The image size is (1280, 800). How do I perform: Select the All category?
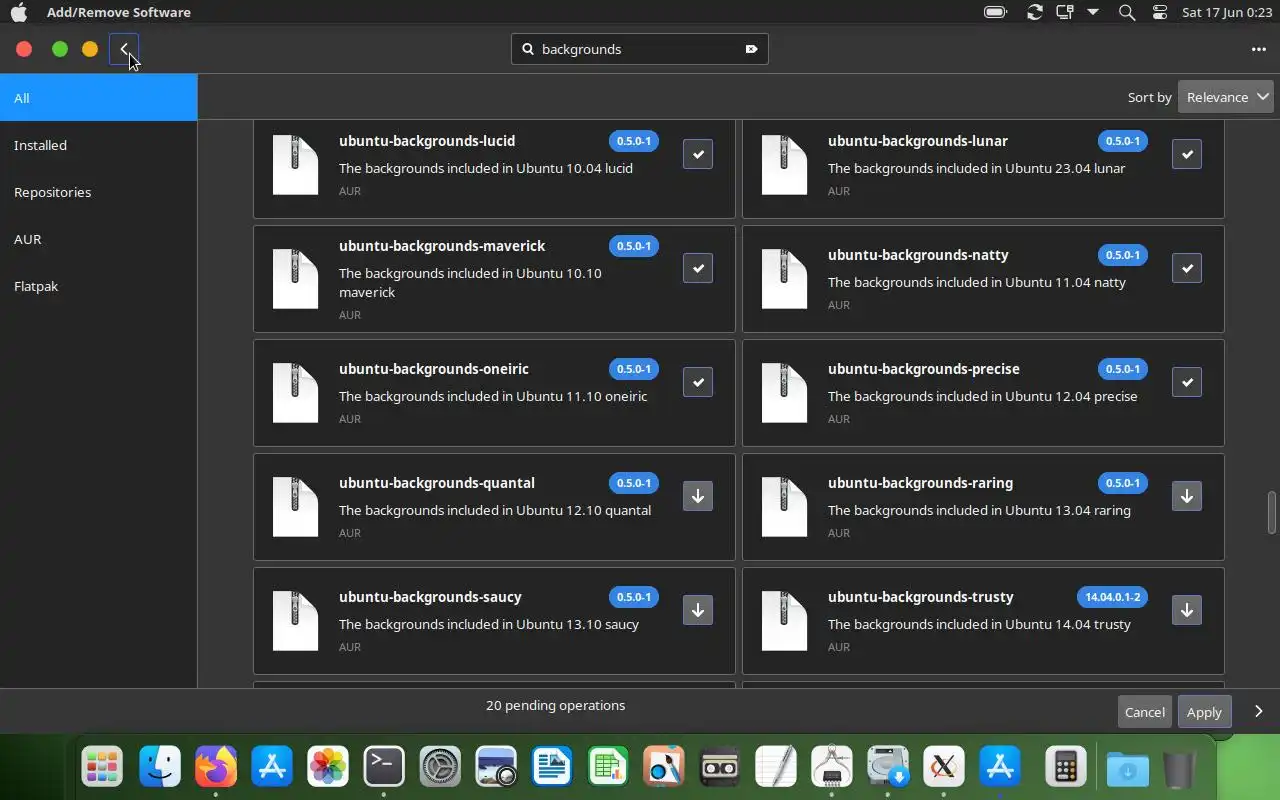coord(98,98)
